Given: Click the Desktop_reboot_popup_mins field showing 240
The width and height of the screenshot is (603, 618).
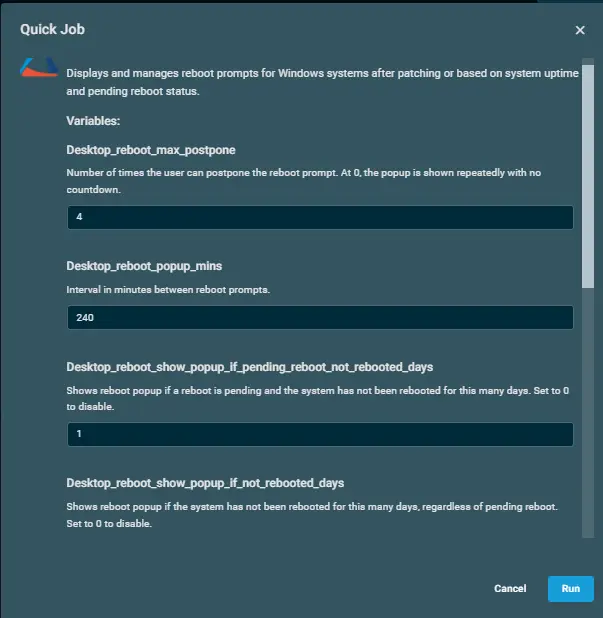Looking at the screenshot, I should point(320,318).
